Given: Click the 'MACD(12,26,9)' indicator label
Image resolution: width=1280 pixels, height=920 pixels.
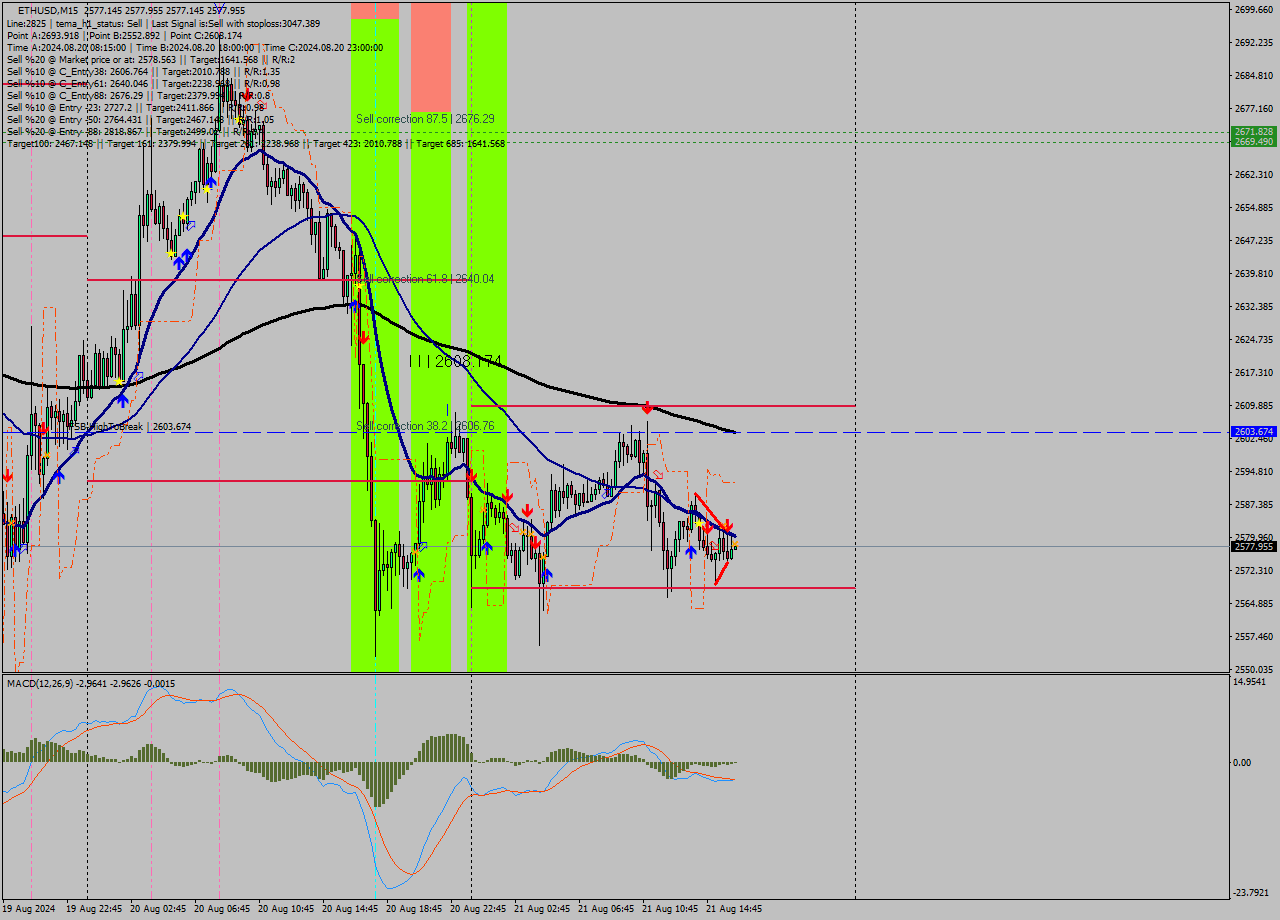Looking at the screenshot, I should [x=39, y=683].
